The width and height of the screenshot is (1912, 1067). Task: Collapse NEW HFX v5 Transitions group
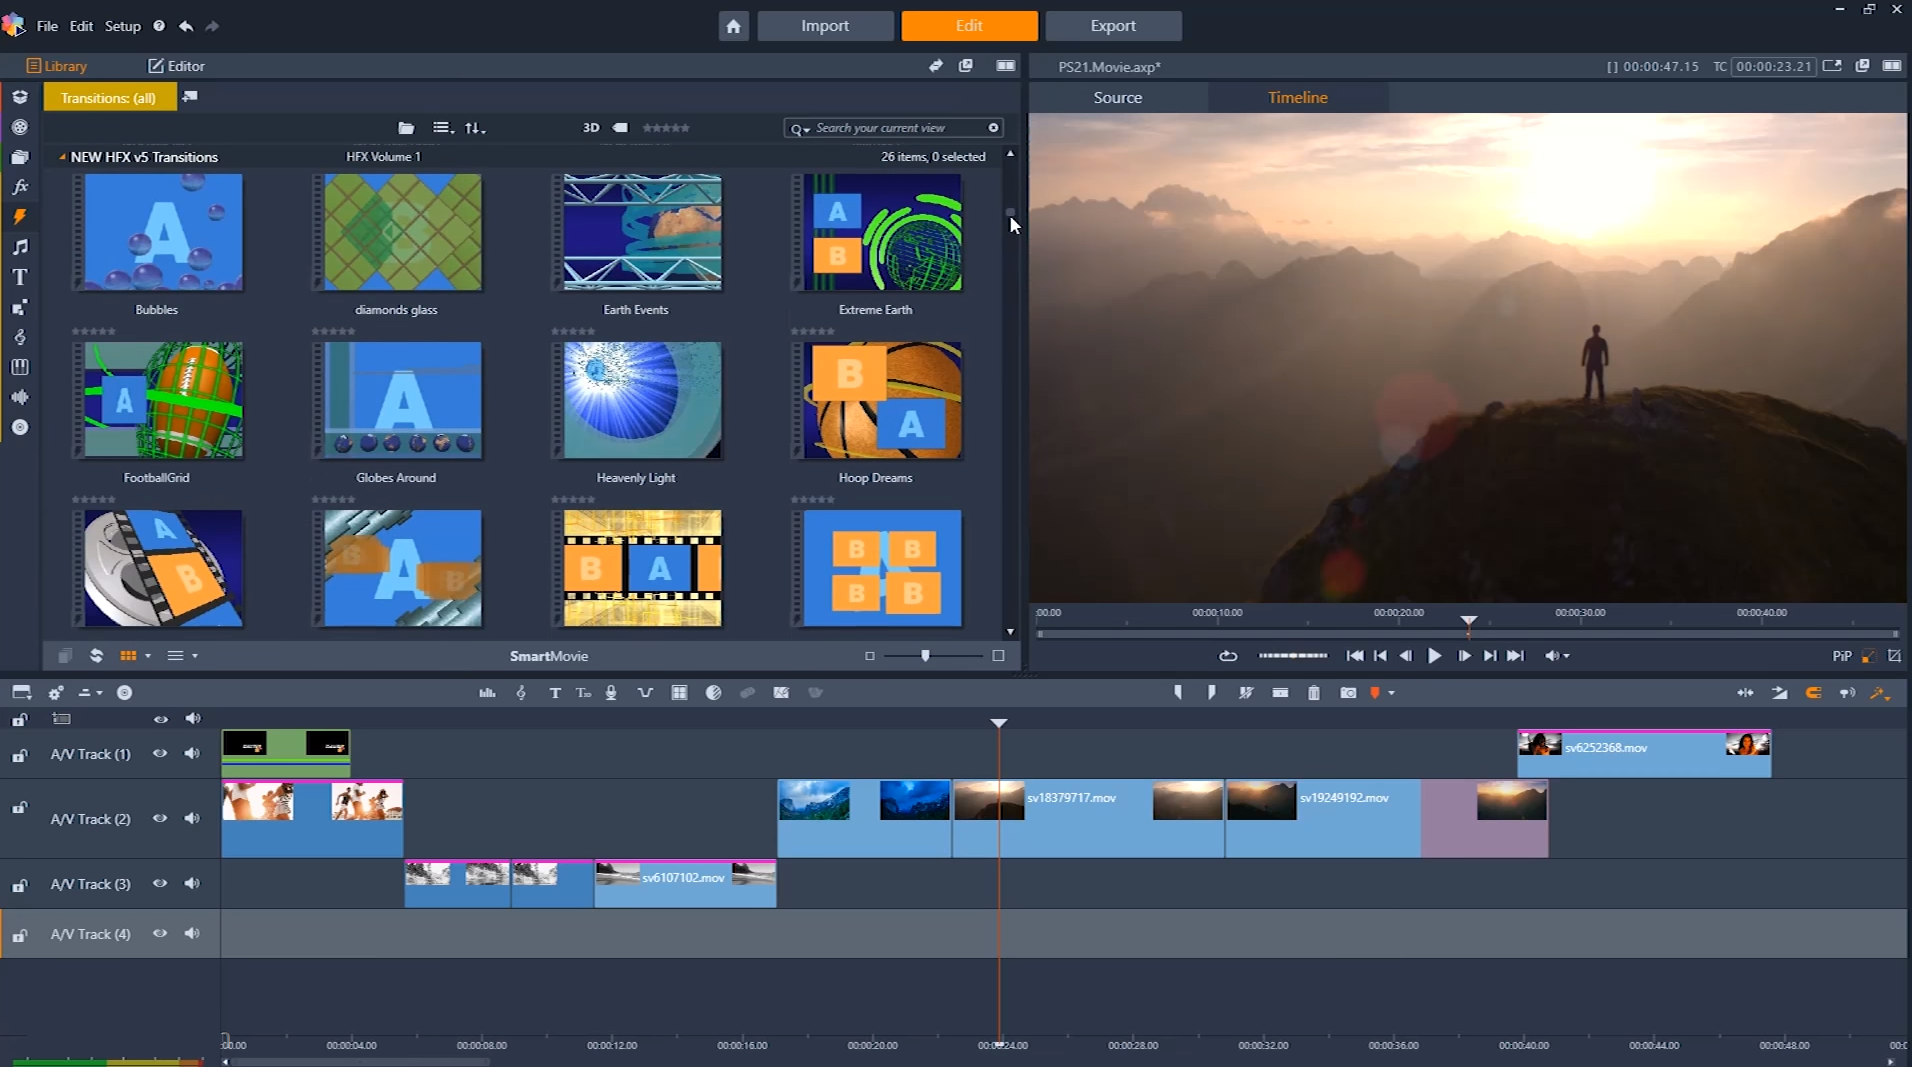63,157
